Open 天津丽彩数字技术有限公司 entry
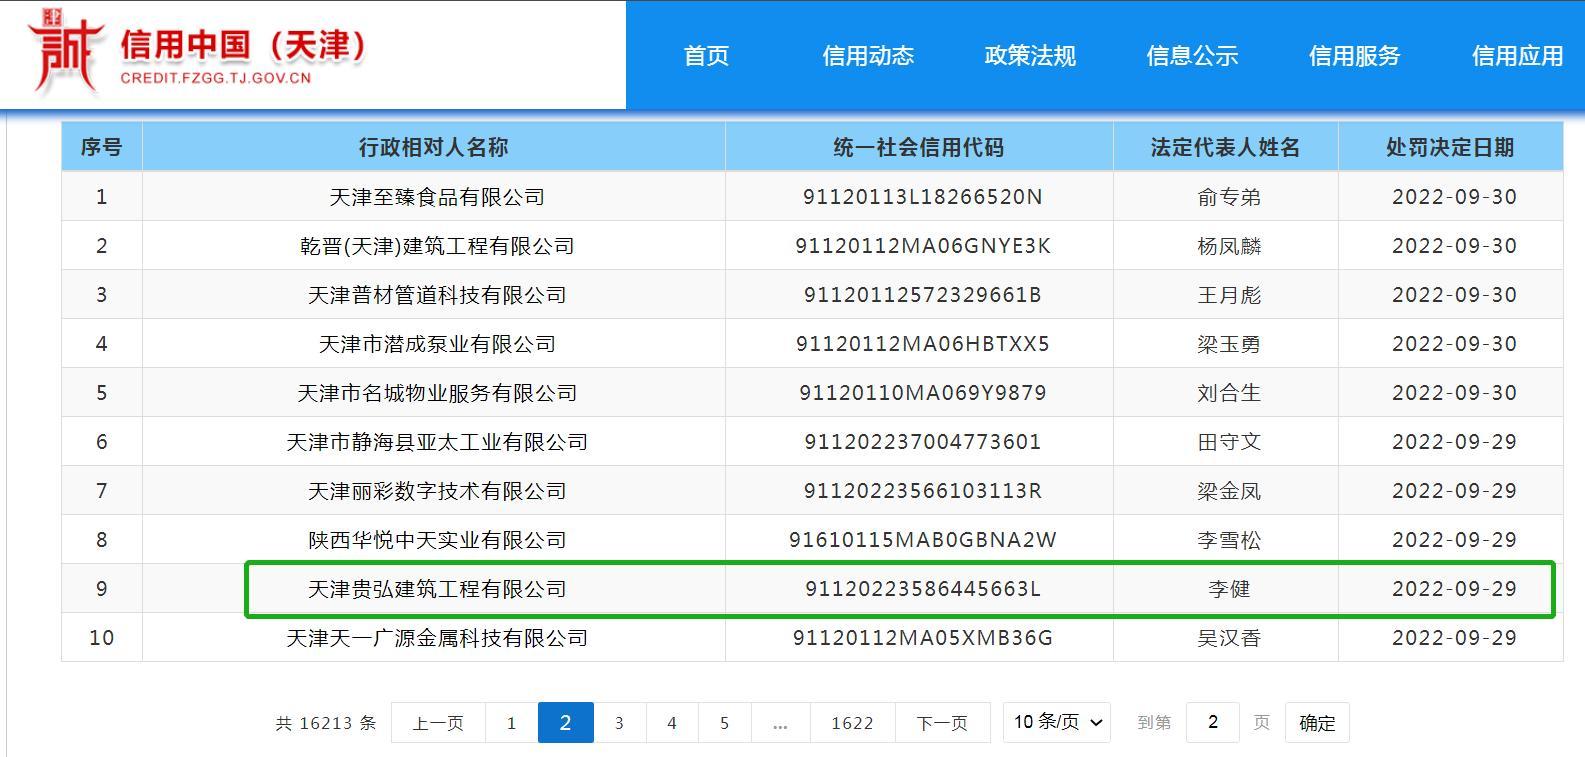Image resolution: width=1585 pixels, height=757 pixels. (x=437, y=491)
